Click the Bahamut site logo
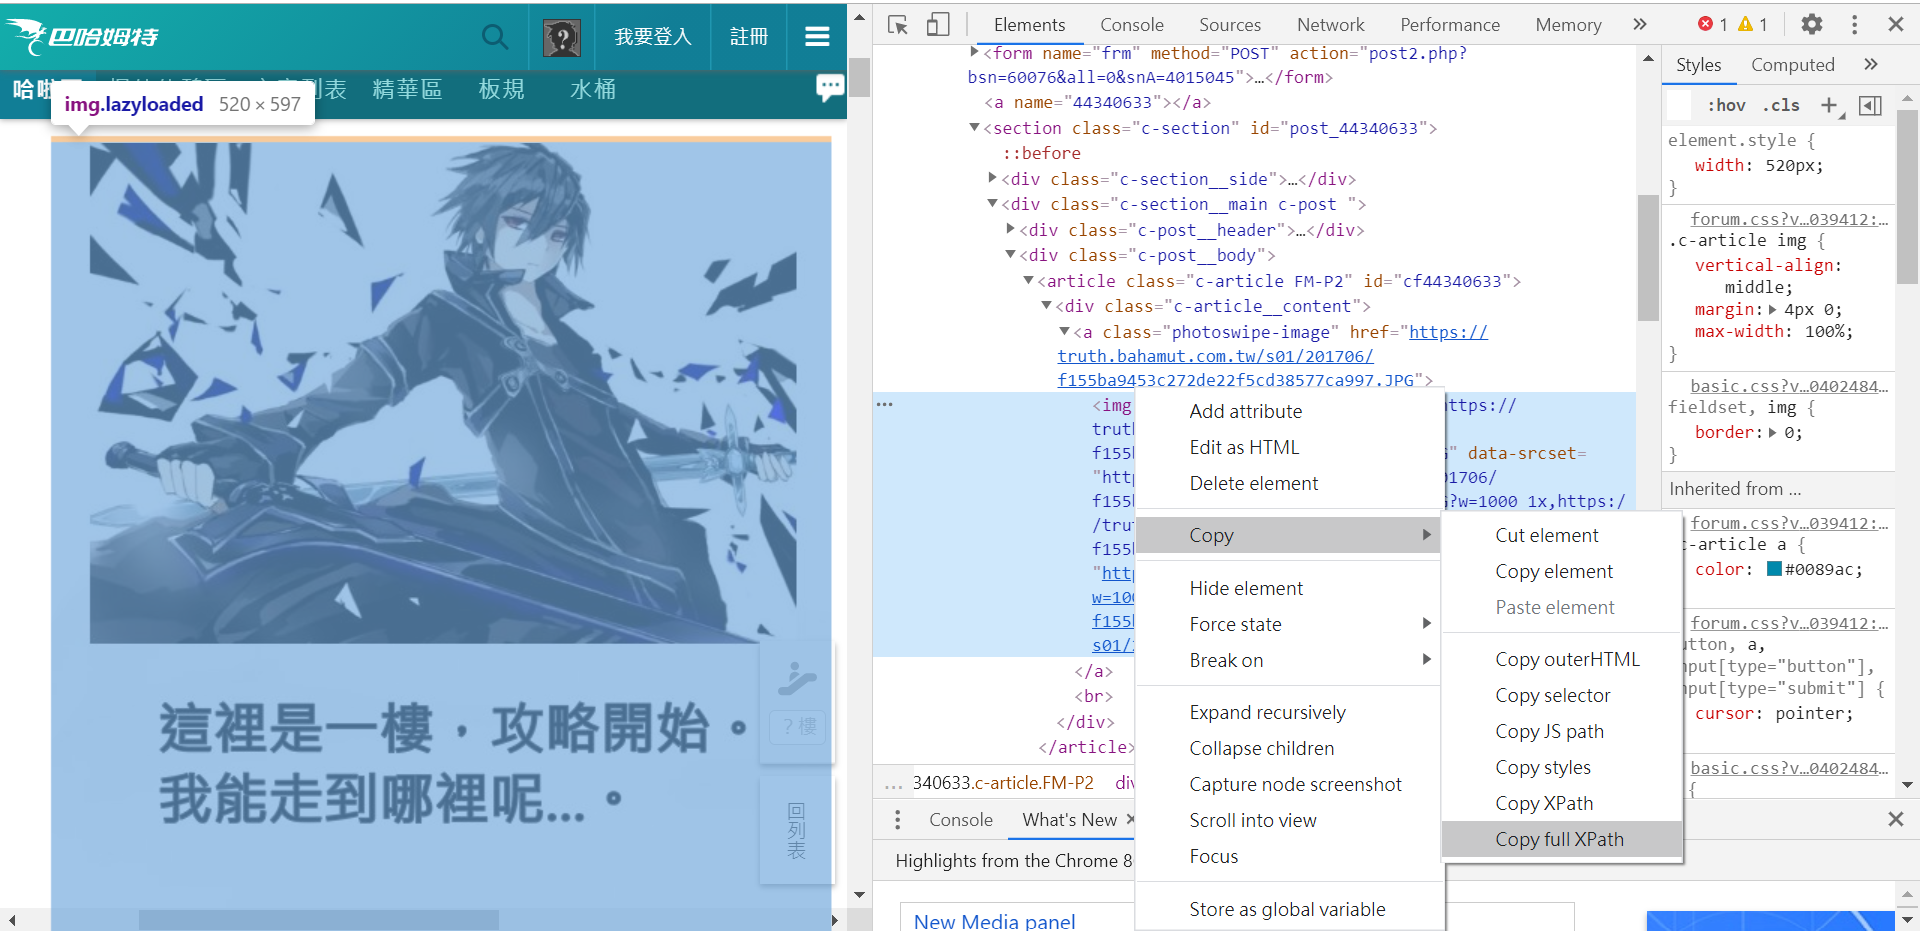This screenshot has width=1920, height=931. click(x=82, y=37)
